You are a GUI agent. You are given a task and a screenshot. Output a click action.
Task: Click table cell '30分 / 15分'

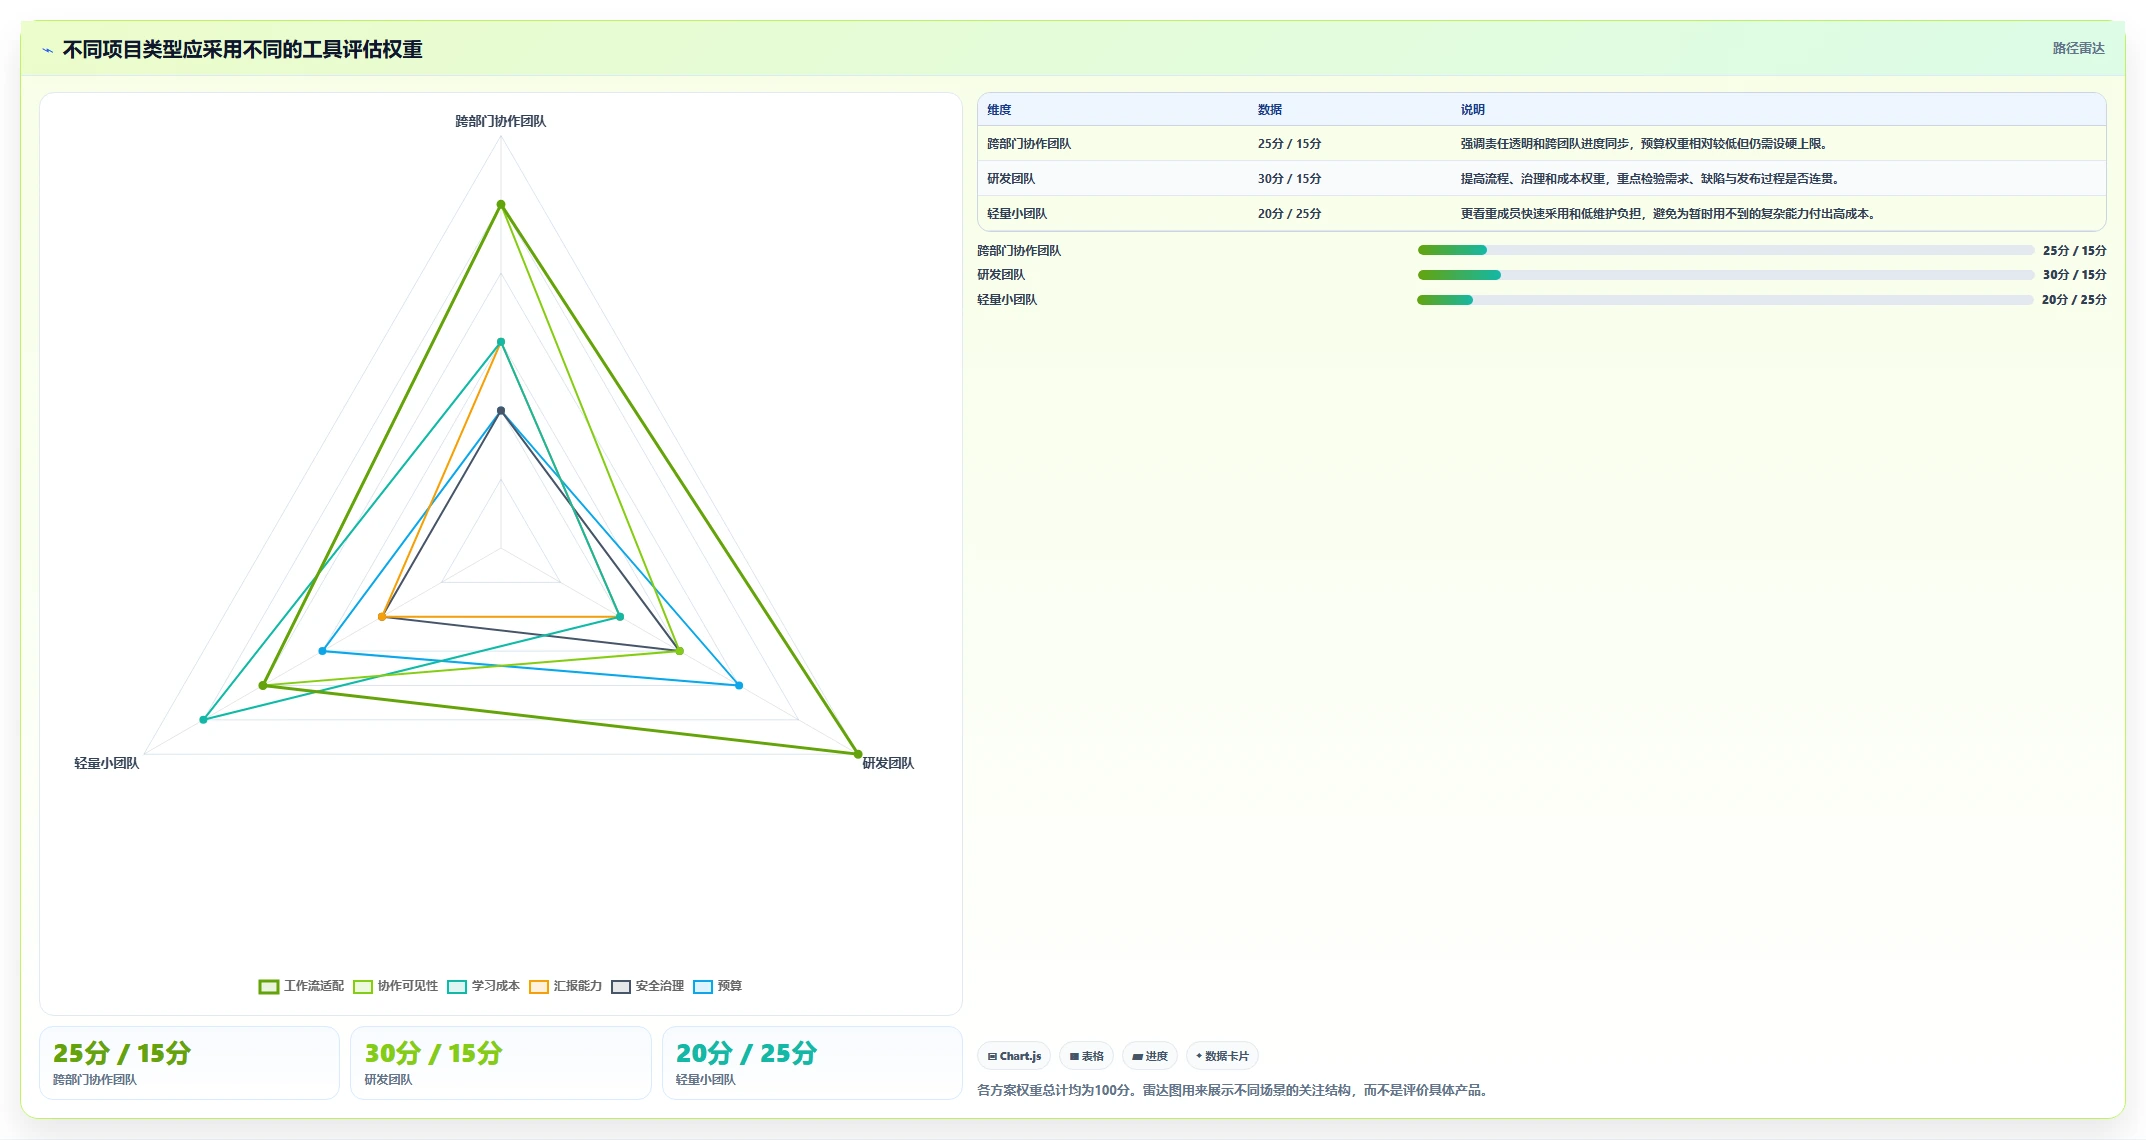[1289, 179]
